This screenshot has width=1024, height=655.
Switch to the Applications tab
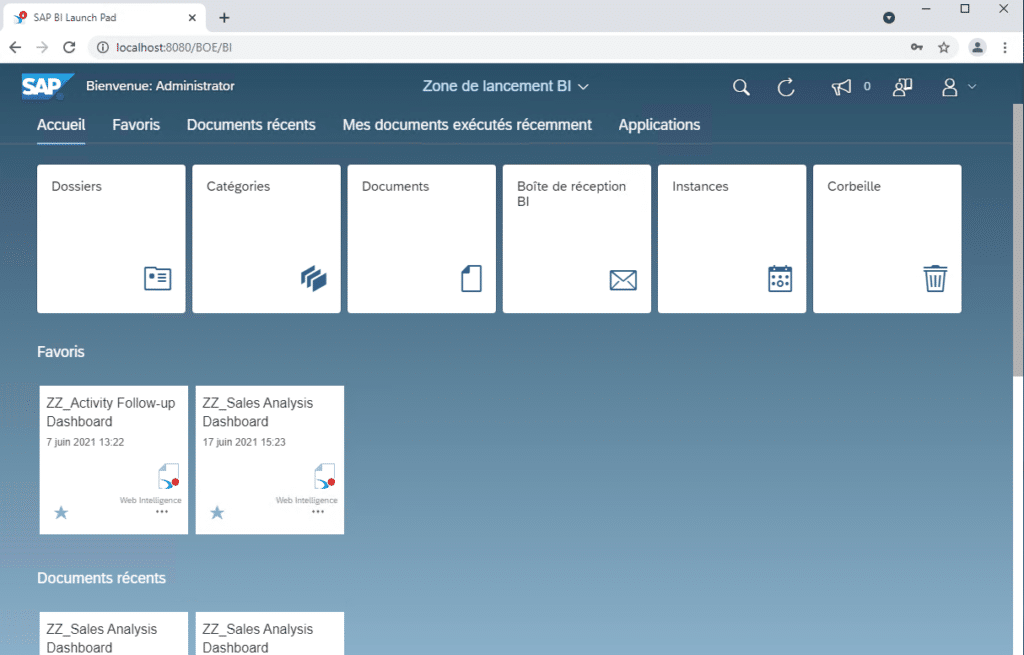point(659,125)
